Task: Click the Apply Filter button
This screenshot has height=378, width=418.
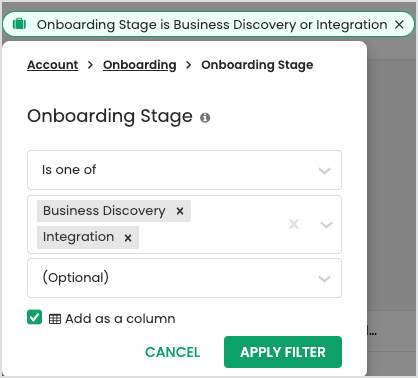Action: pos(283,352)
